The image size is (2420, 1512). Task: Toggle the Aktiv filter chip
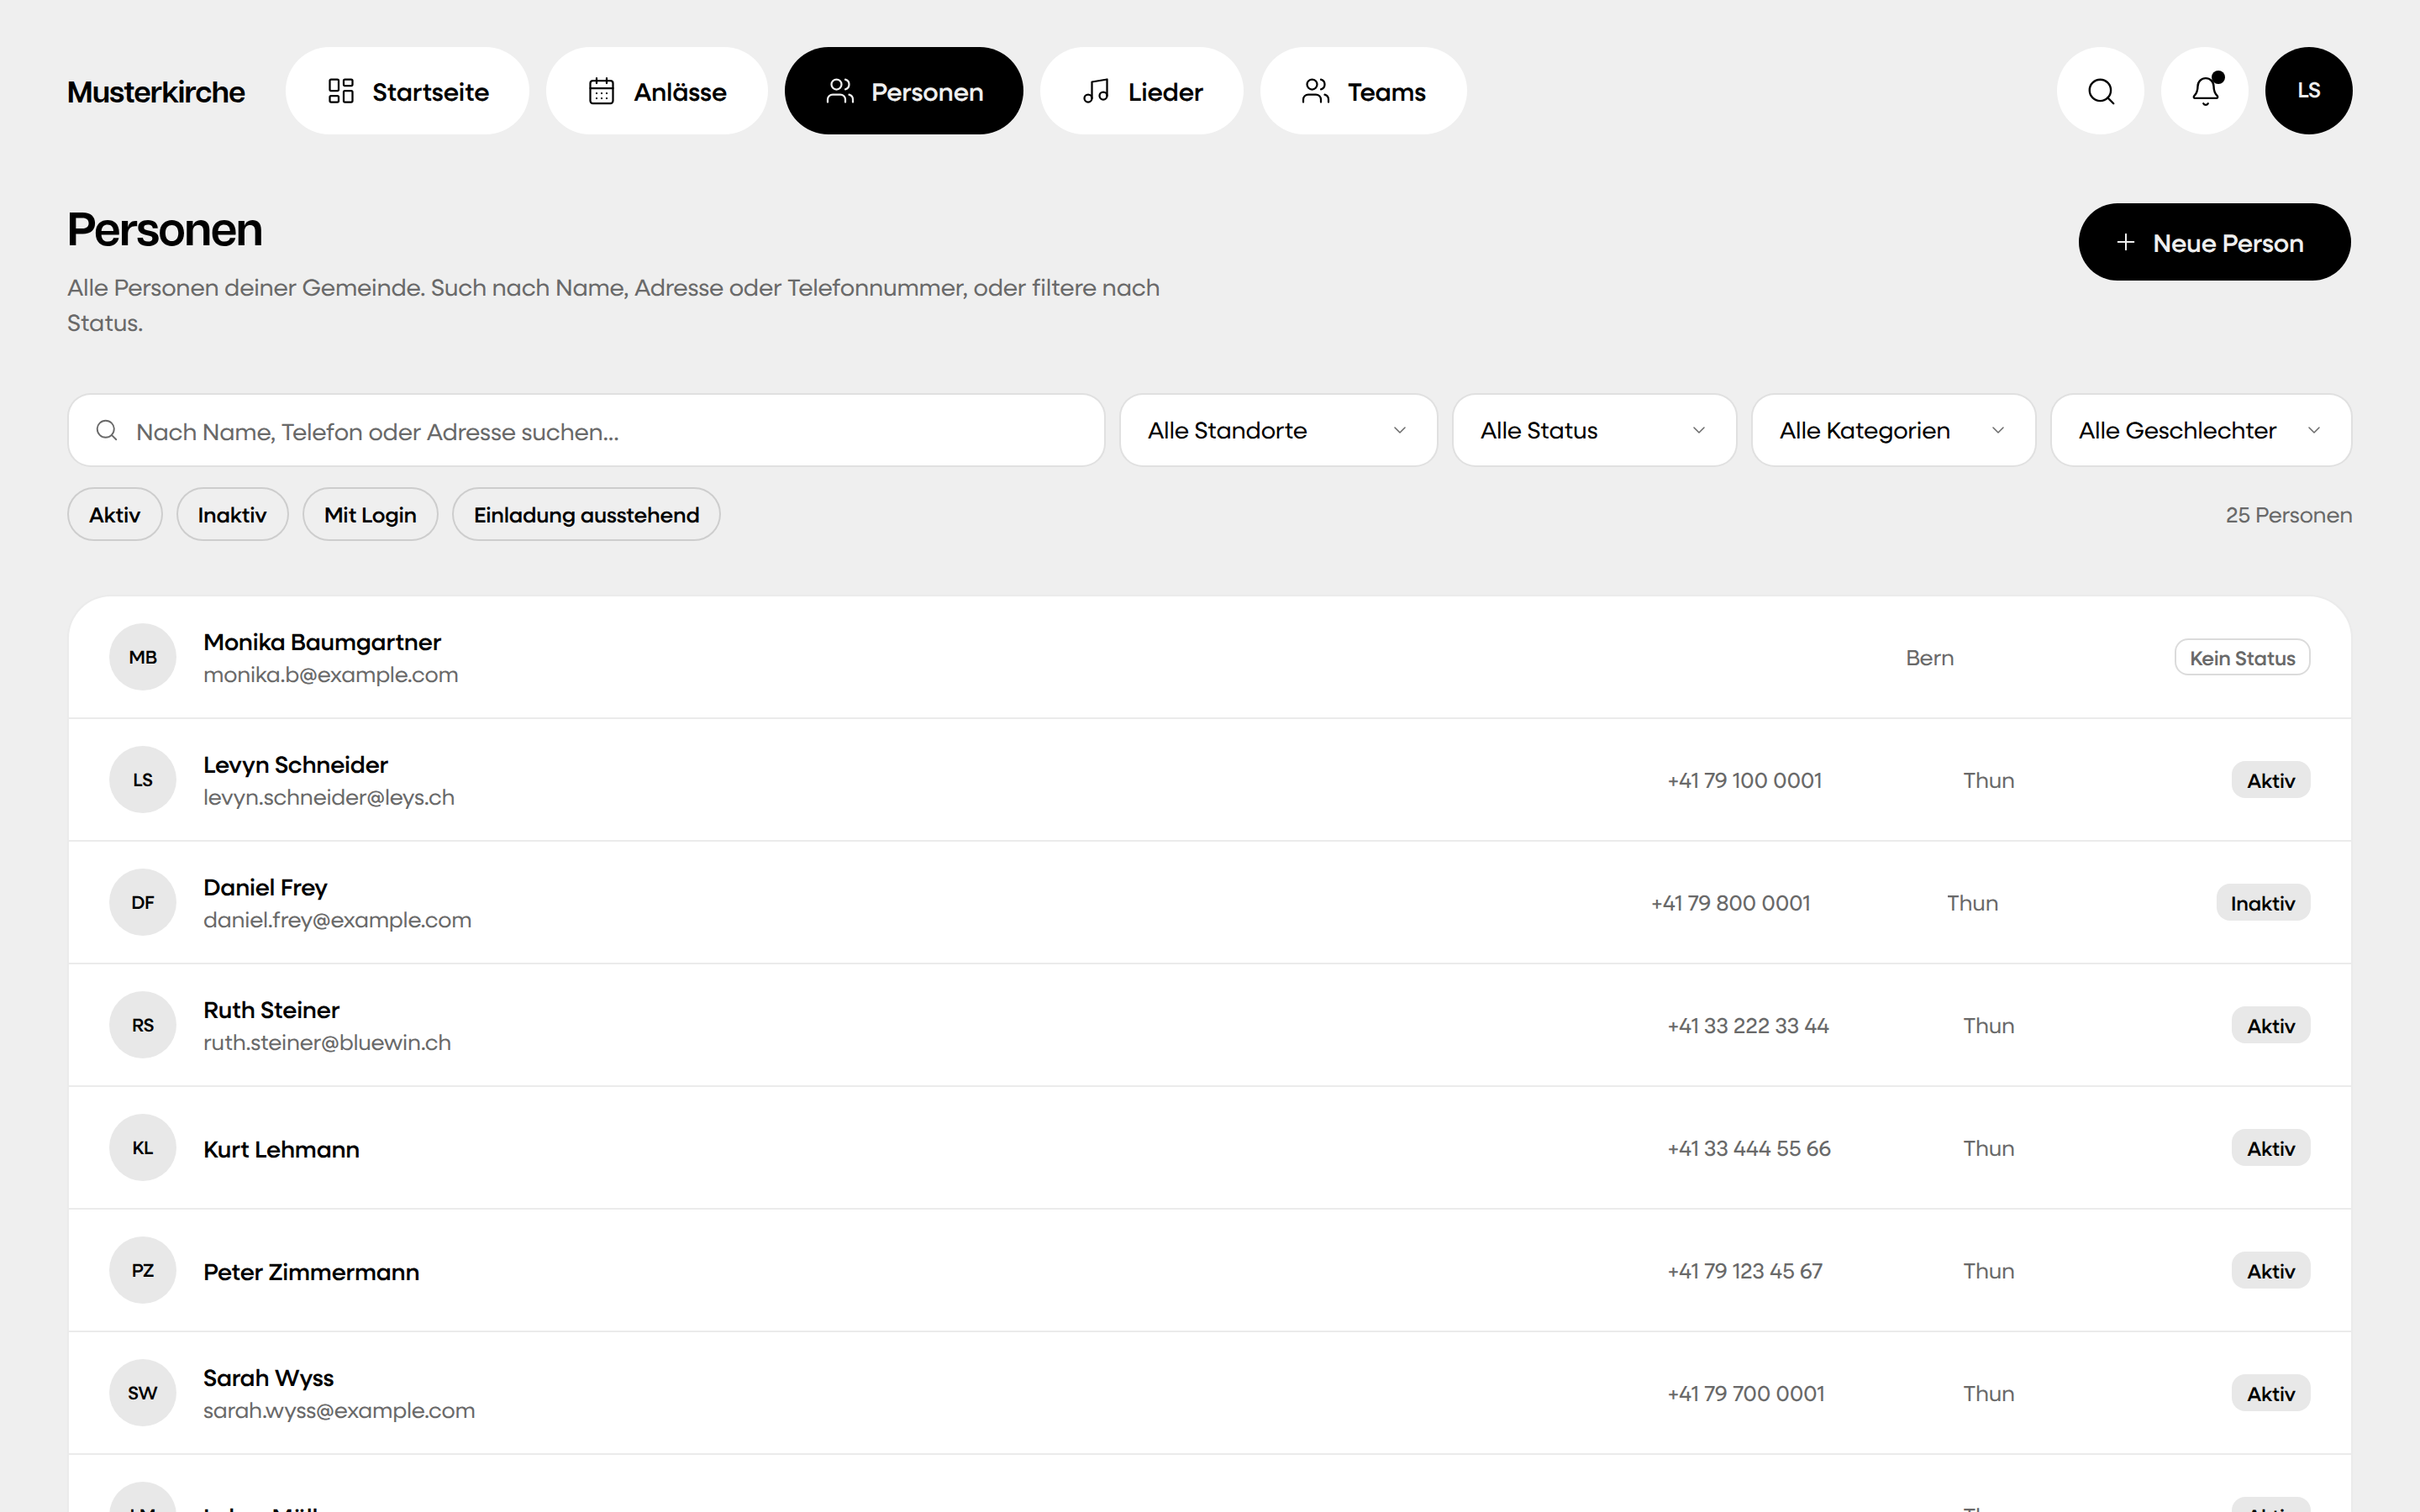(115, 514)
